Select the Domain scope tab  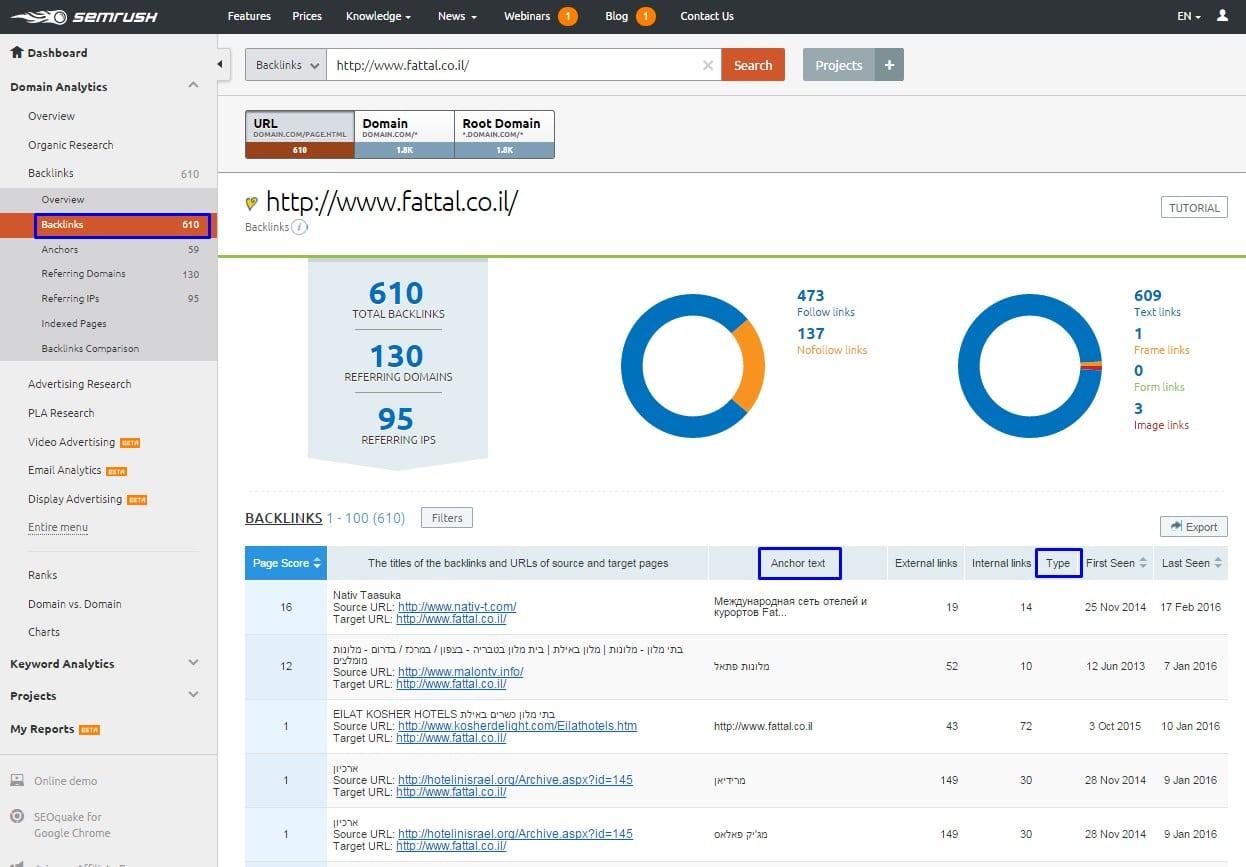point(404,134)
